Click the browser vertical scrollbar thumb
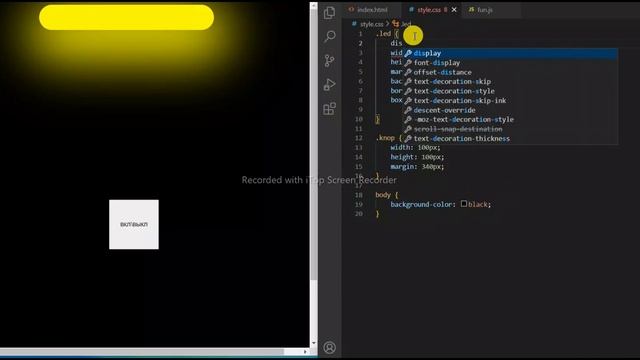This screenshot has height=360, width=640. pyautogui.click(x=313, y=145)
